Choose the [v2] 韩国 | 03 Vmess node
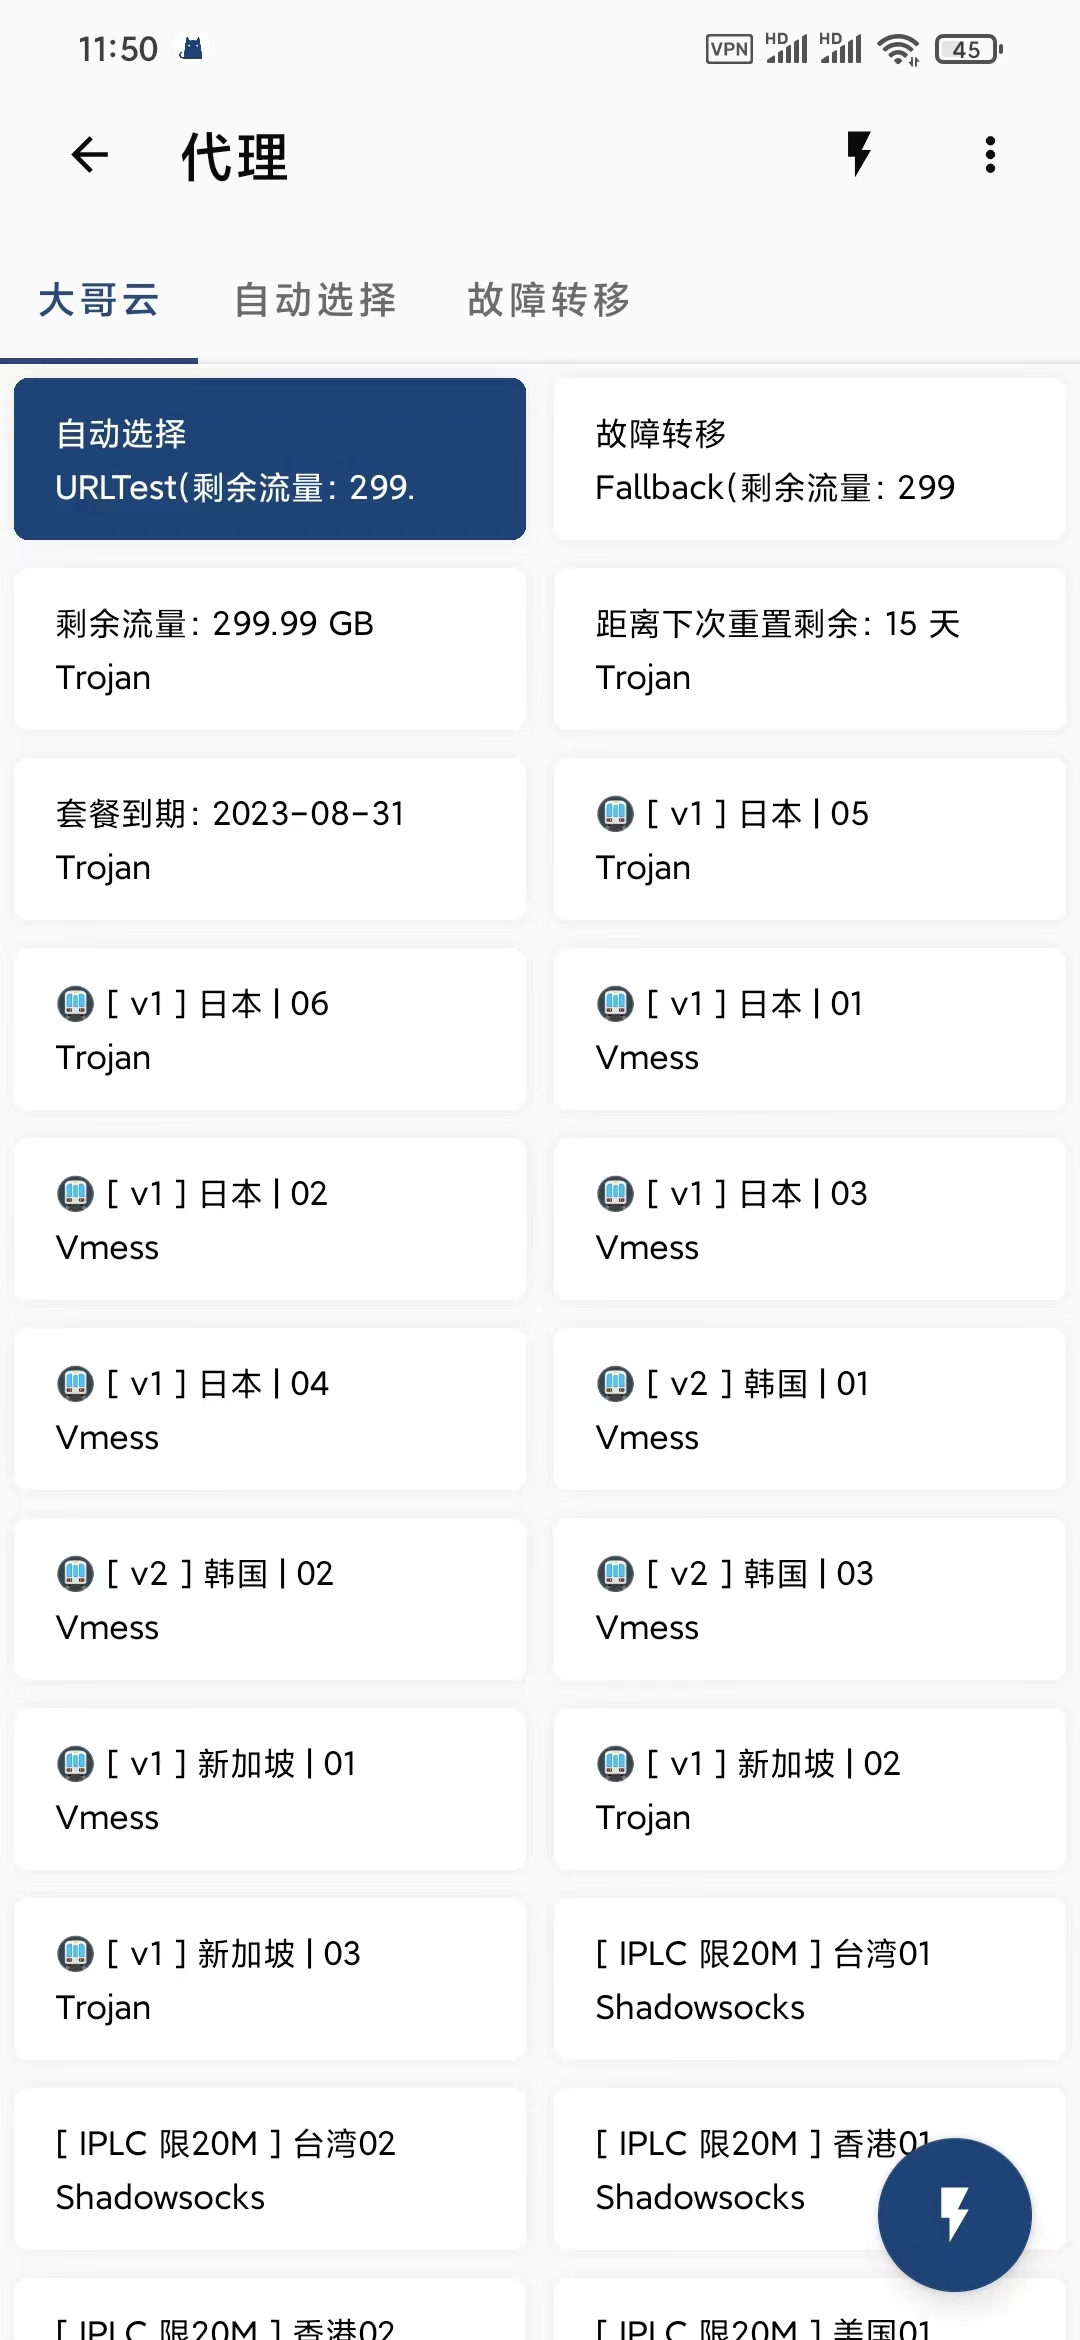This screenshot has height=2340, width=1080. point(810,1599)
